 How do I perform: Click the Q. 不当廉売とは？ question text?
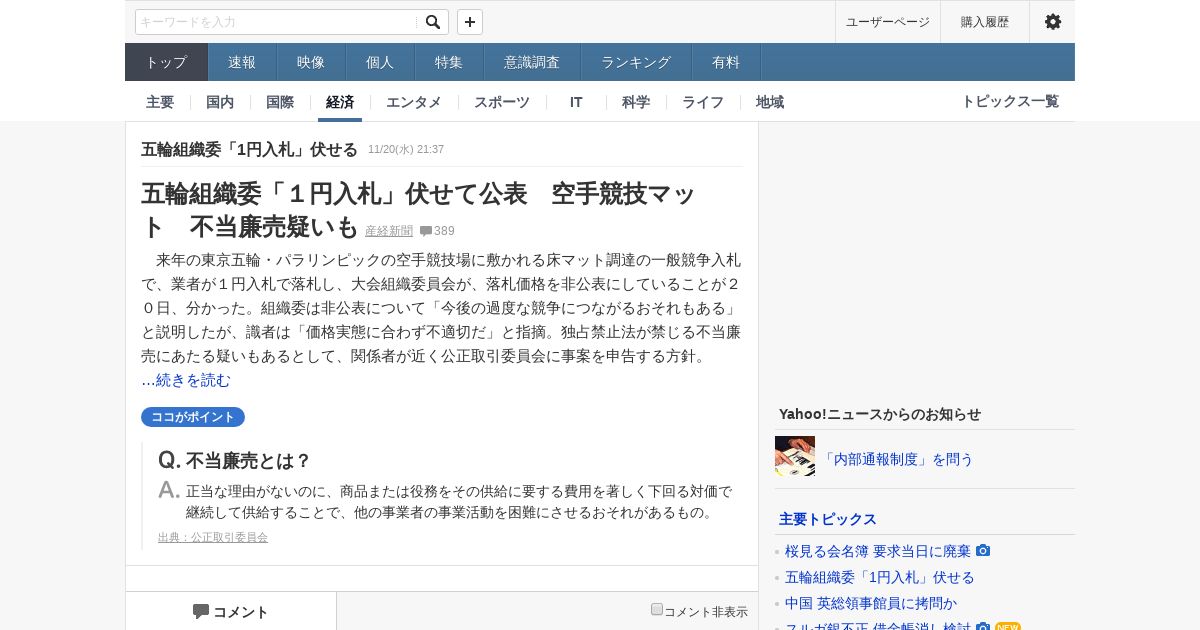(235, 460)
